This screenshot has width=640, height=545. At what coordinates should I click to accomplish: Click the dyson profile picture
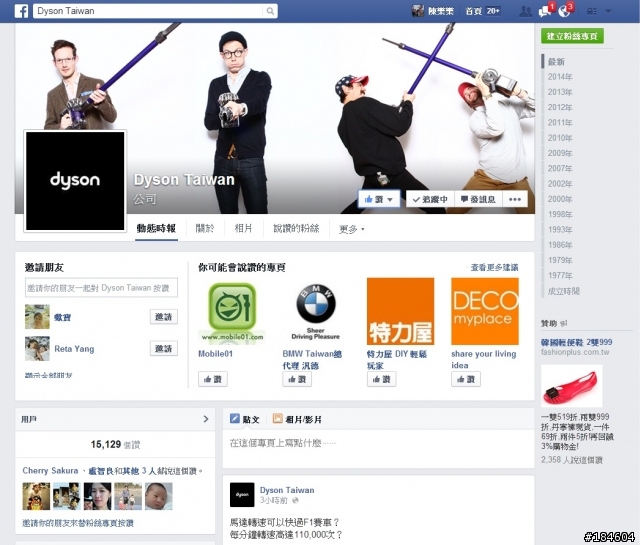(75, 181)
